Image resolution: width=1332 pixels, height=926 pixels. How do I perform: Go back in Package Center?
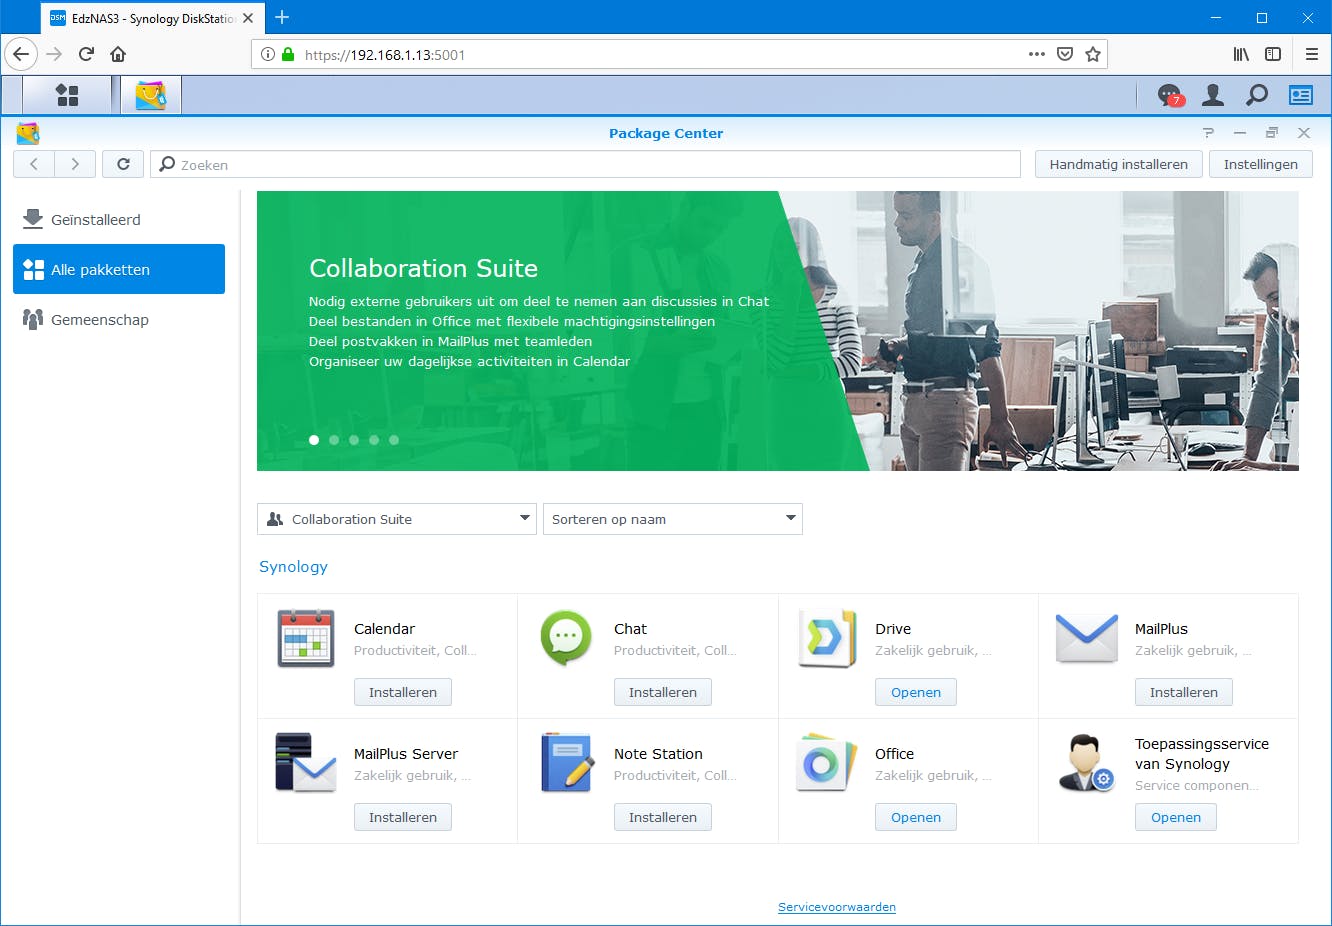click(x=34, y=164)
